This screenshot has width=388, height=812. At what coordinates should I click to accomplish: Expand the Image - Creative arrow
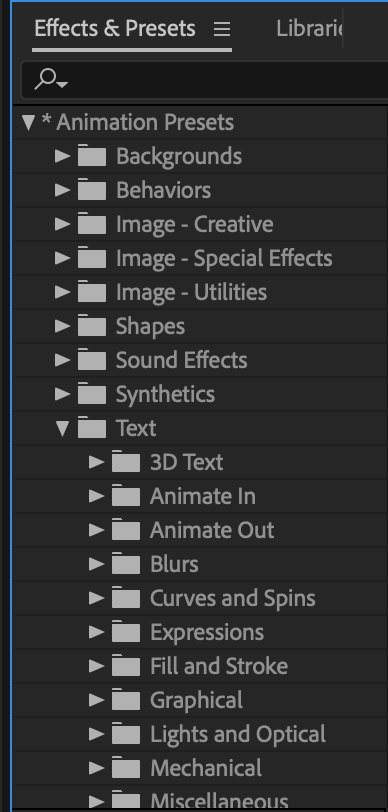tap(63, 224)
